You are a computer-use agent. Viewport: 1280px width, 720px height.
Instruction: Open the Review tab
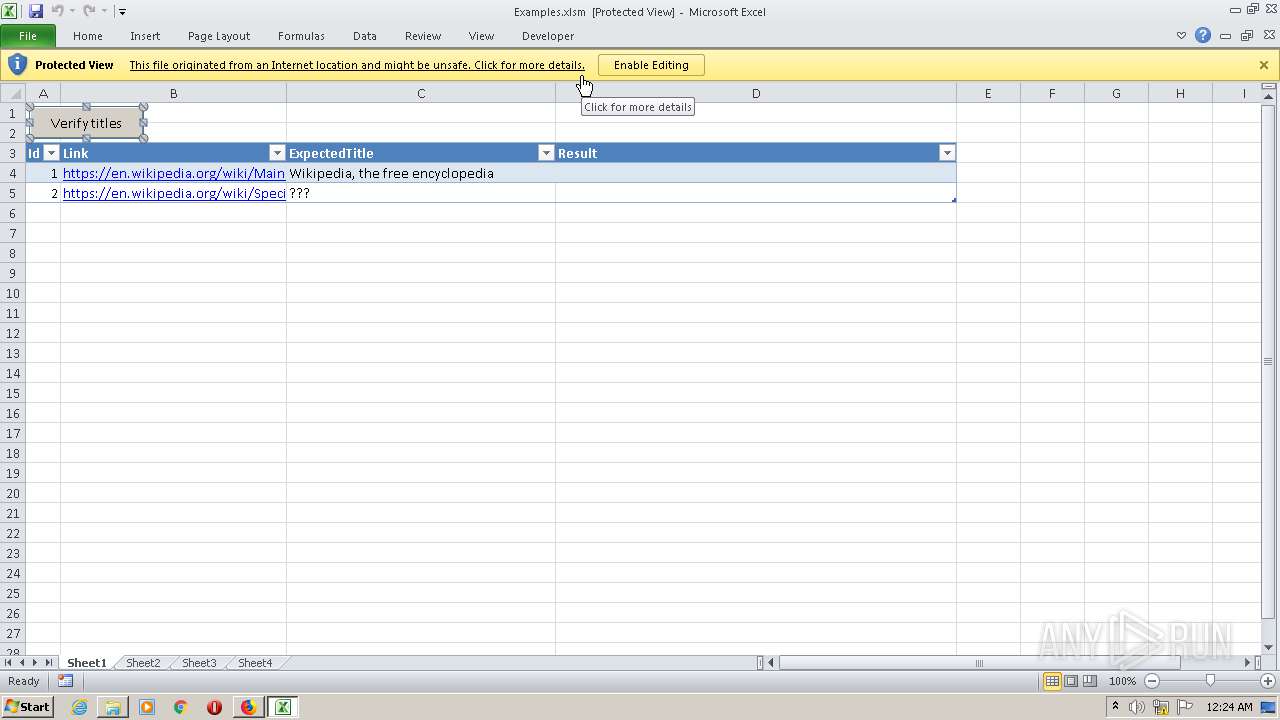coord(423,36)
